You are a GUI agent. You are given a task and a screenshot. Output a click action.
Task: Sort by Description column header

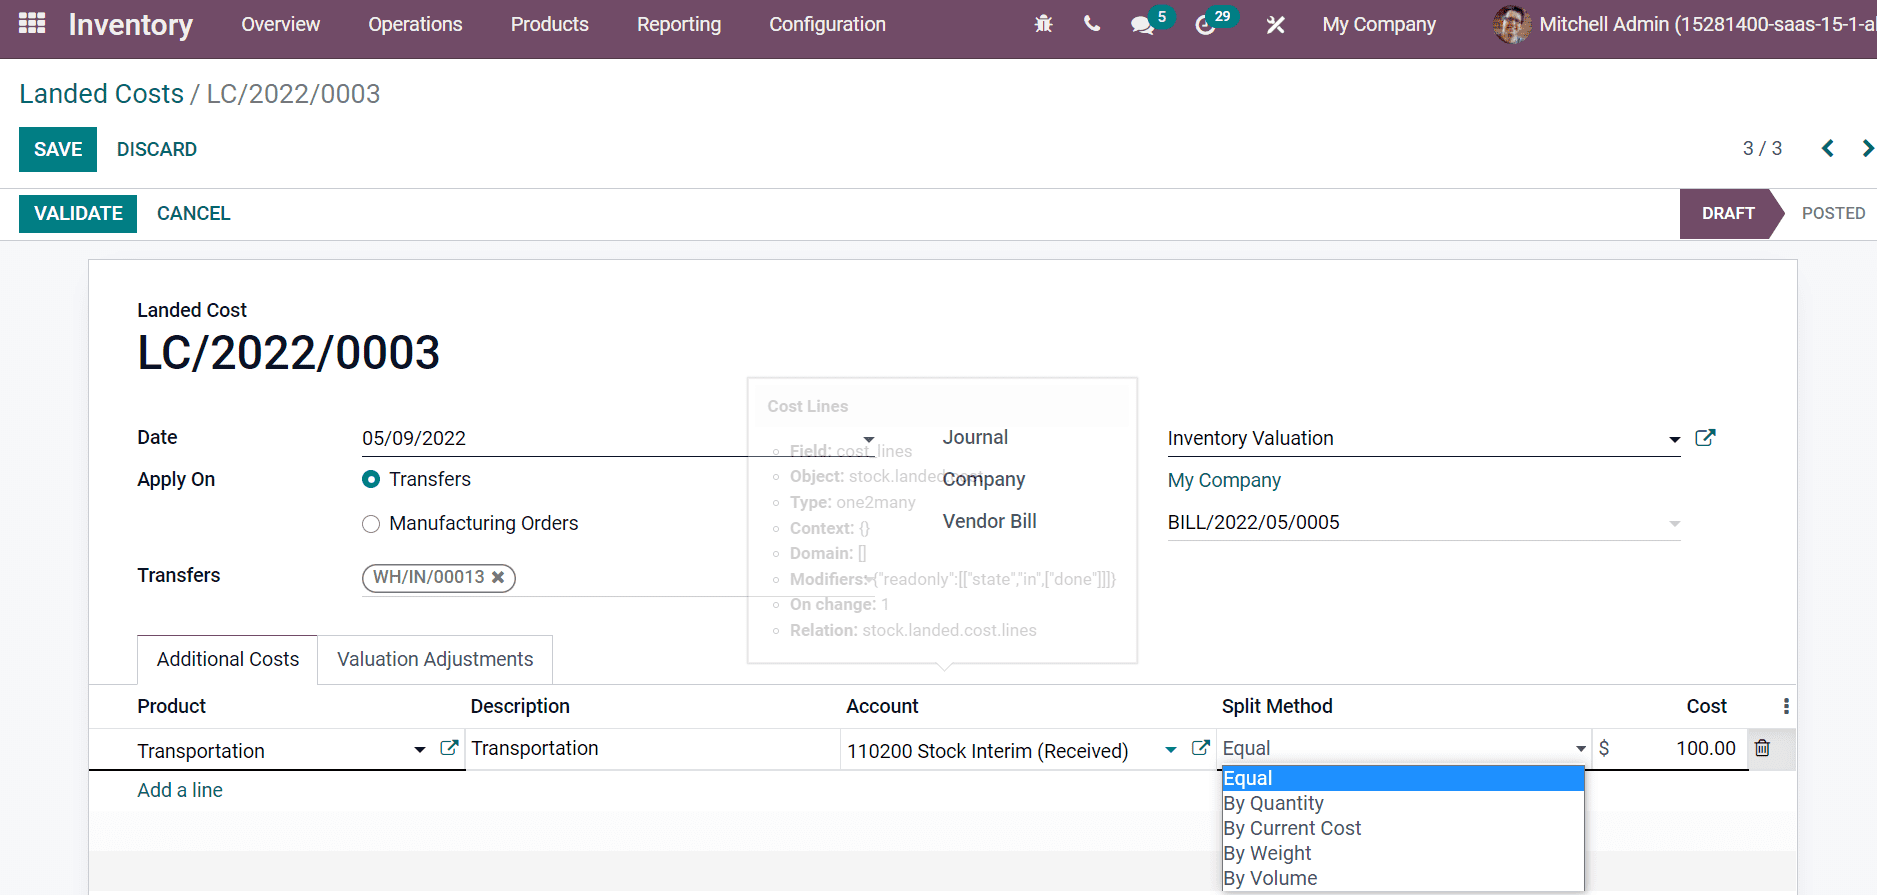coord(520,706)
